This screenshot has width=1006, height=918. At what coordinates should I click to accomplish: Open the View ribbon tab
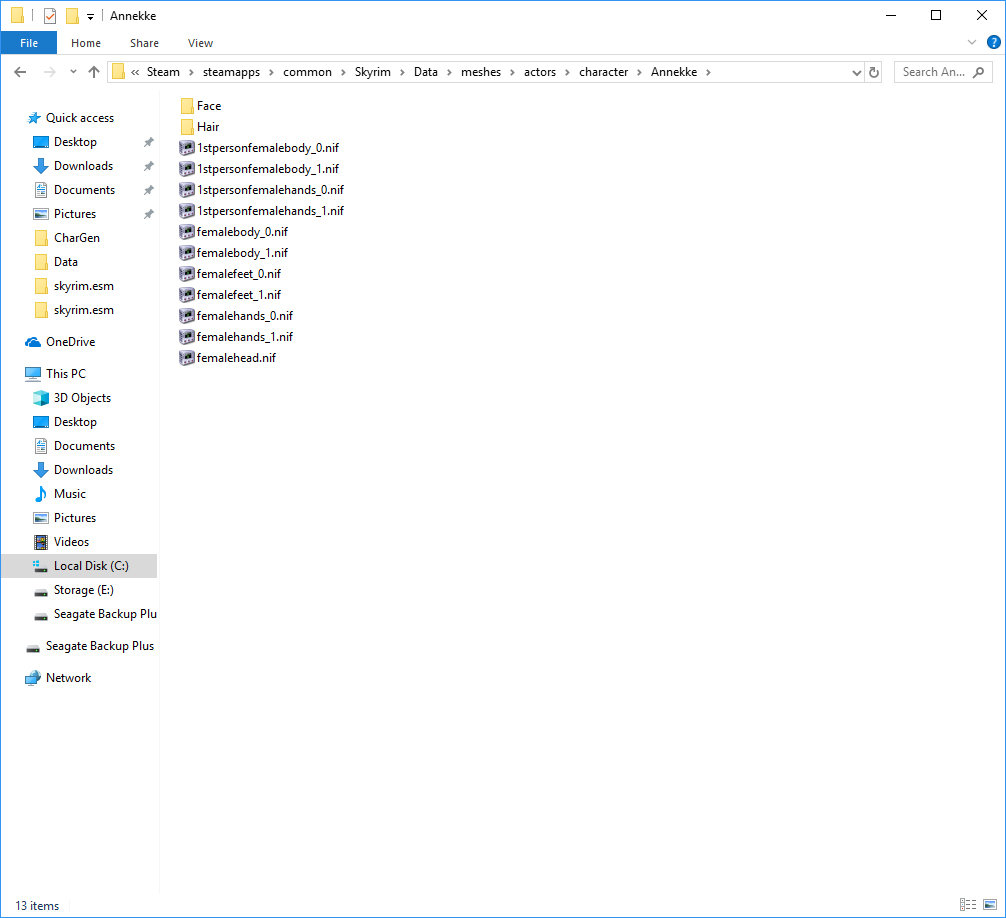pos(200,43)
